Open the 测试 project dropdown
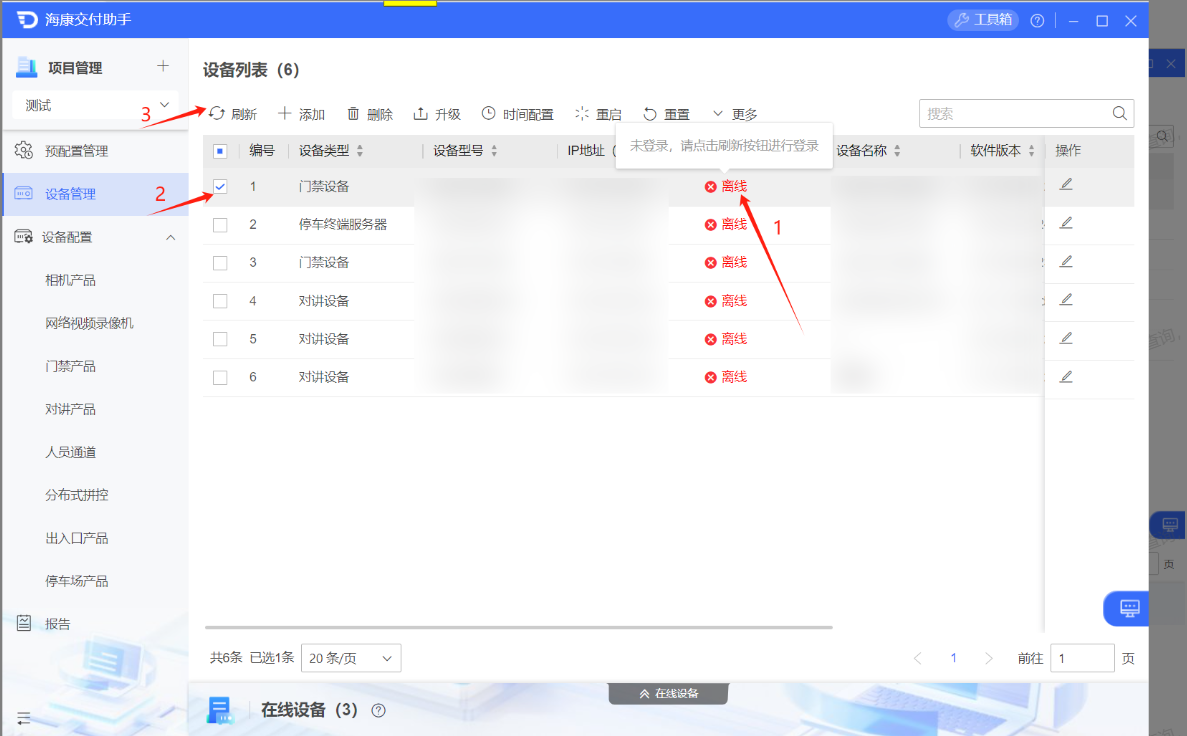The height and width of the screenshot is (736, 1187). (95, 104)
